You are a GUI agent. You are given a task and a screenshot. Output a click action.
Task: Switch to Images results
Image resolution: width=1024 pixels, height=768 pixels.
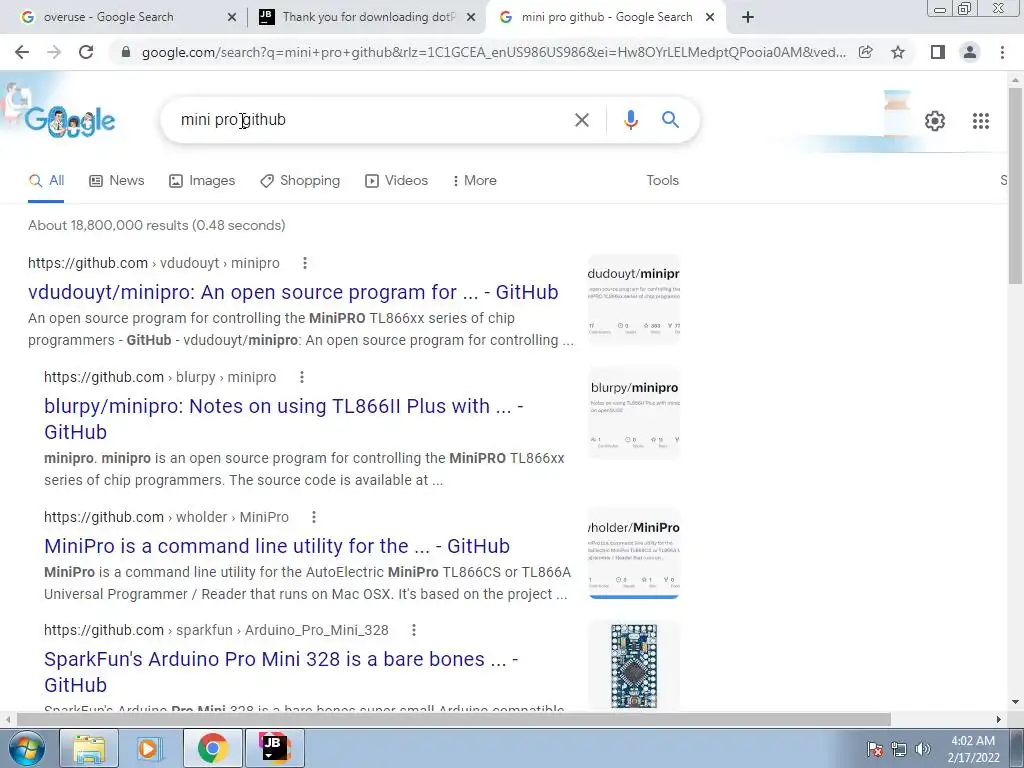point(202,181)
